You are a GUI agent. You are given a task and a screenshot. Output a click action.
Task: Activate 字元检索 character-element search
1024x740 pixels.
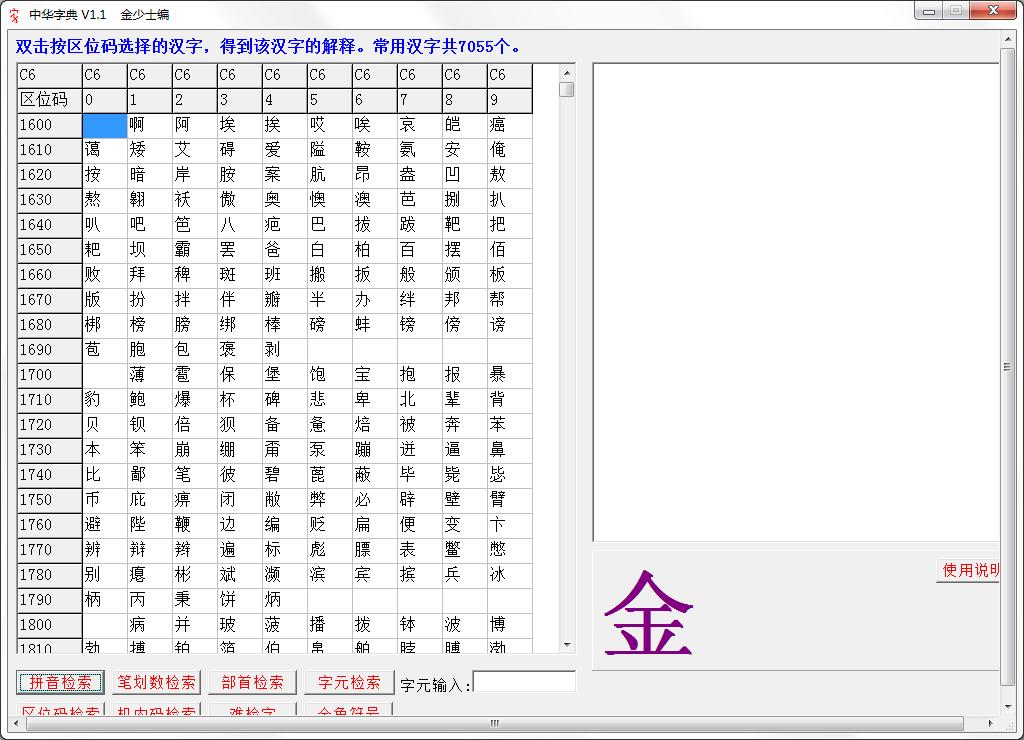pyautogui.click(x=348, y=682)
